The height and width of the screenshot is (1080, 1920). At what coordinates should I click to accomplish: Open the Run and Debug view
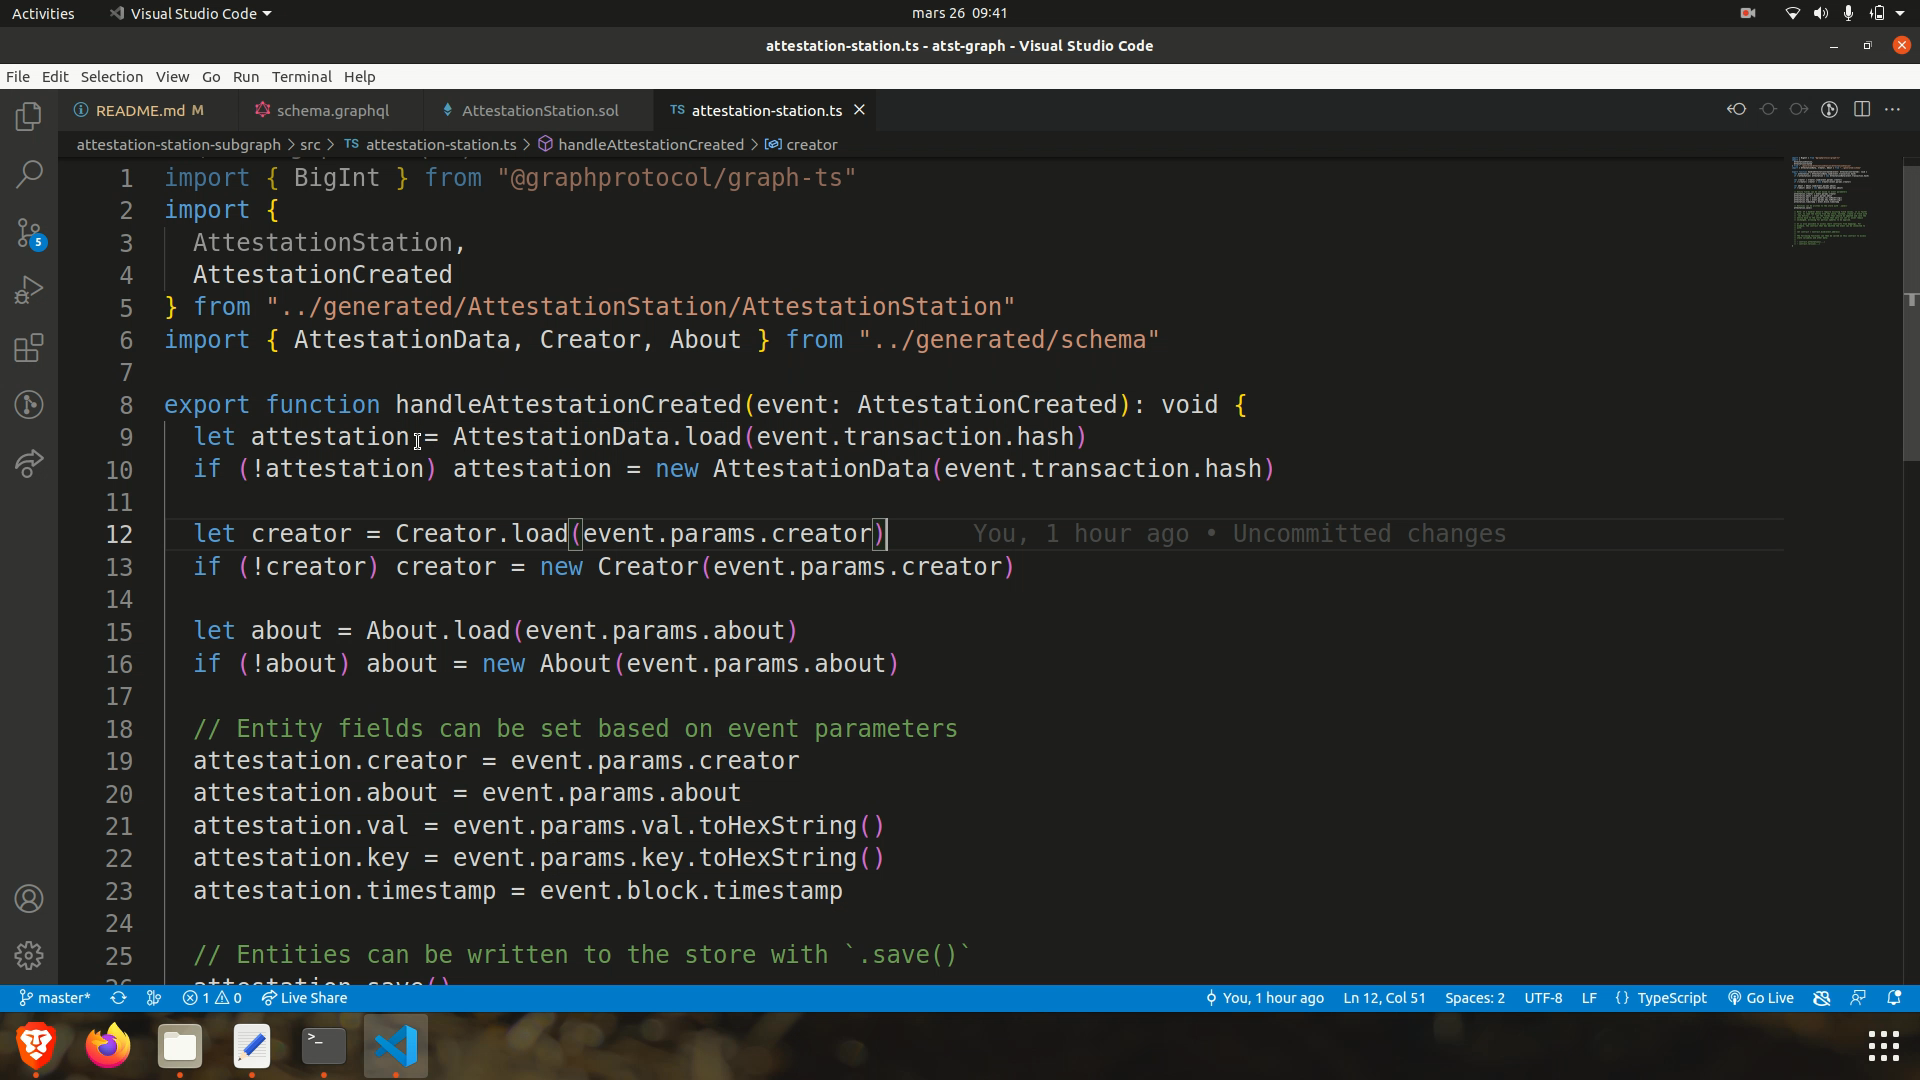point(29,290)
